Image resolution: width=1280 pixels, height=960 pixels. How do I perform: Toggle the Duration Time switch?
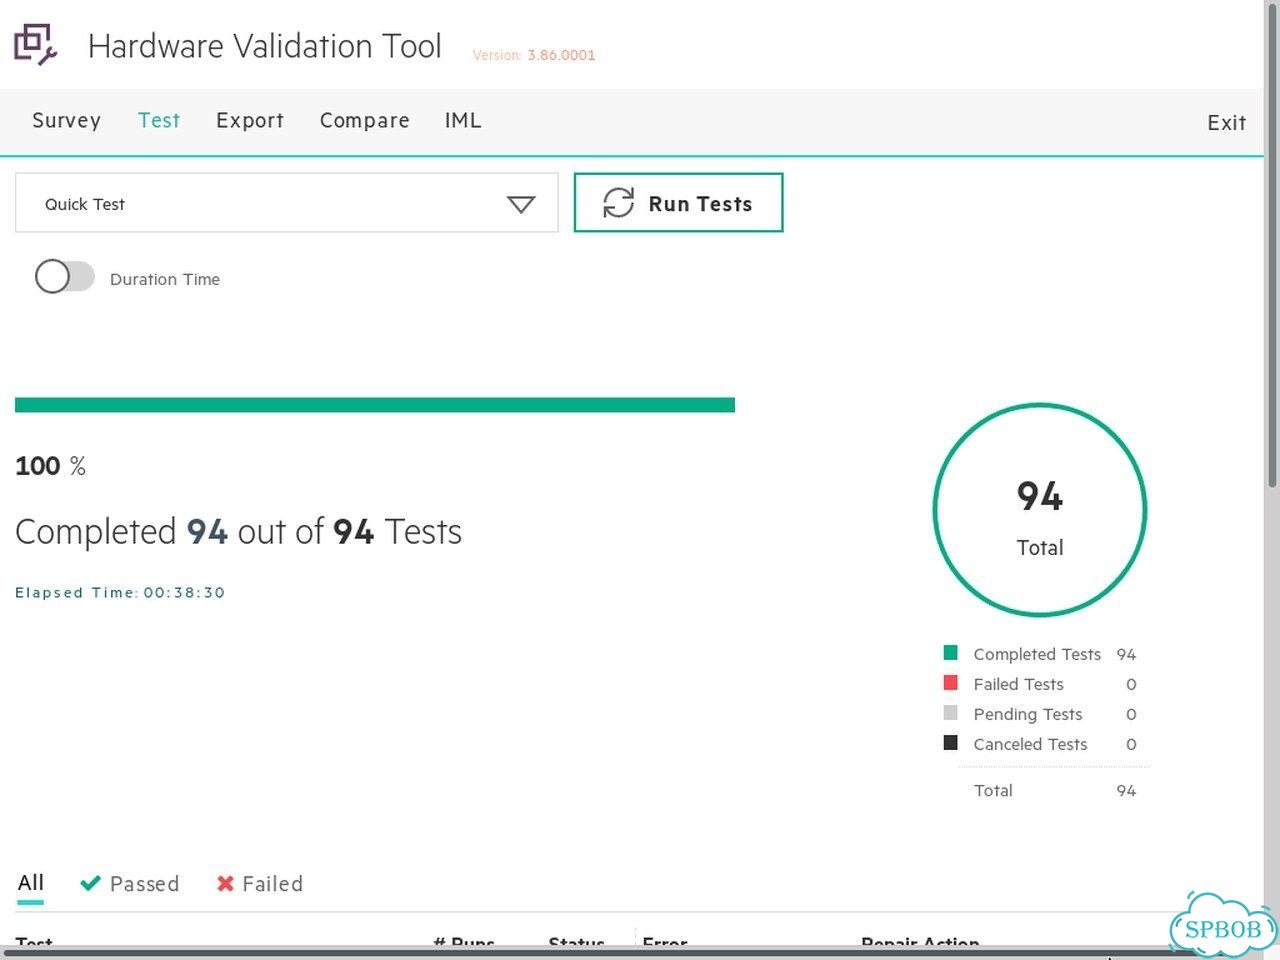click(x=65, y=277)
